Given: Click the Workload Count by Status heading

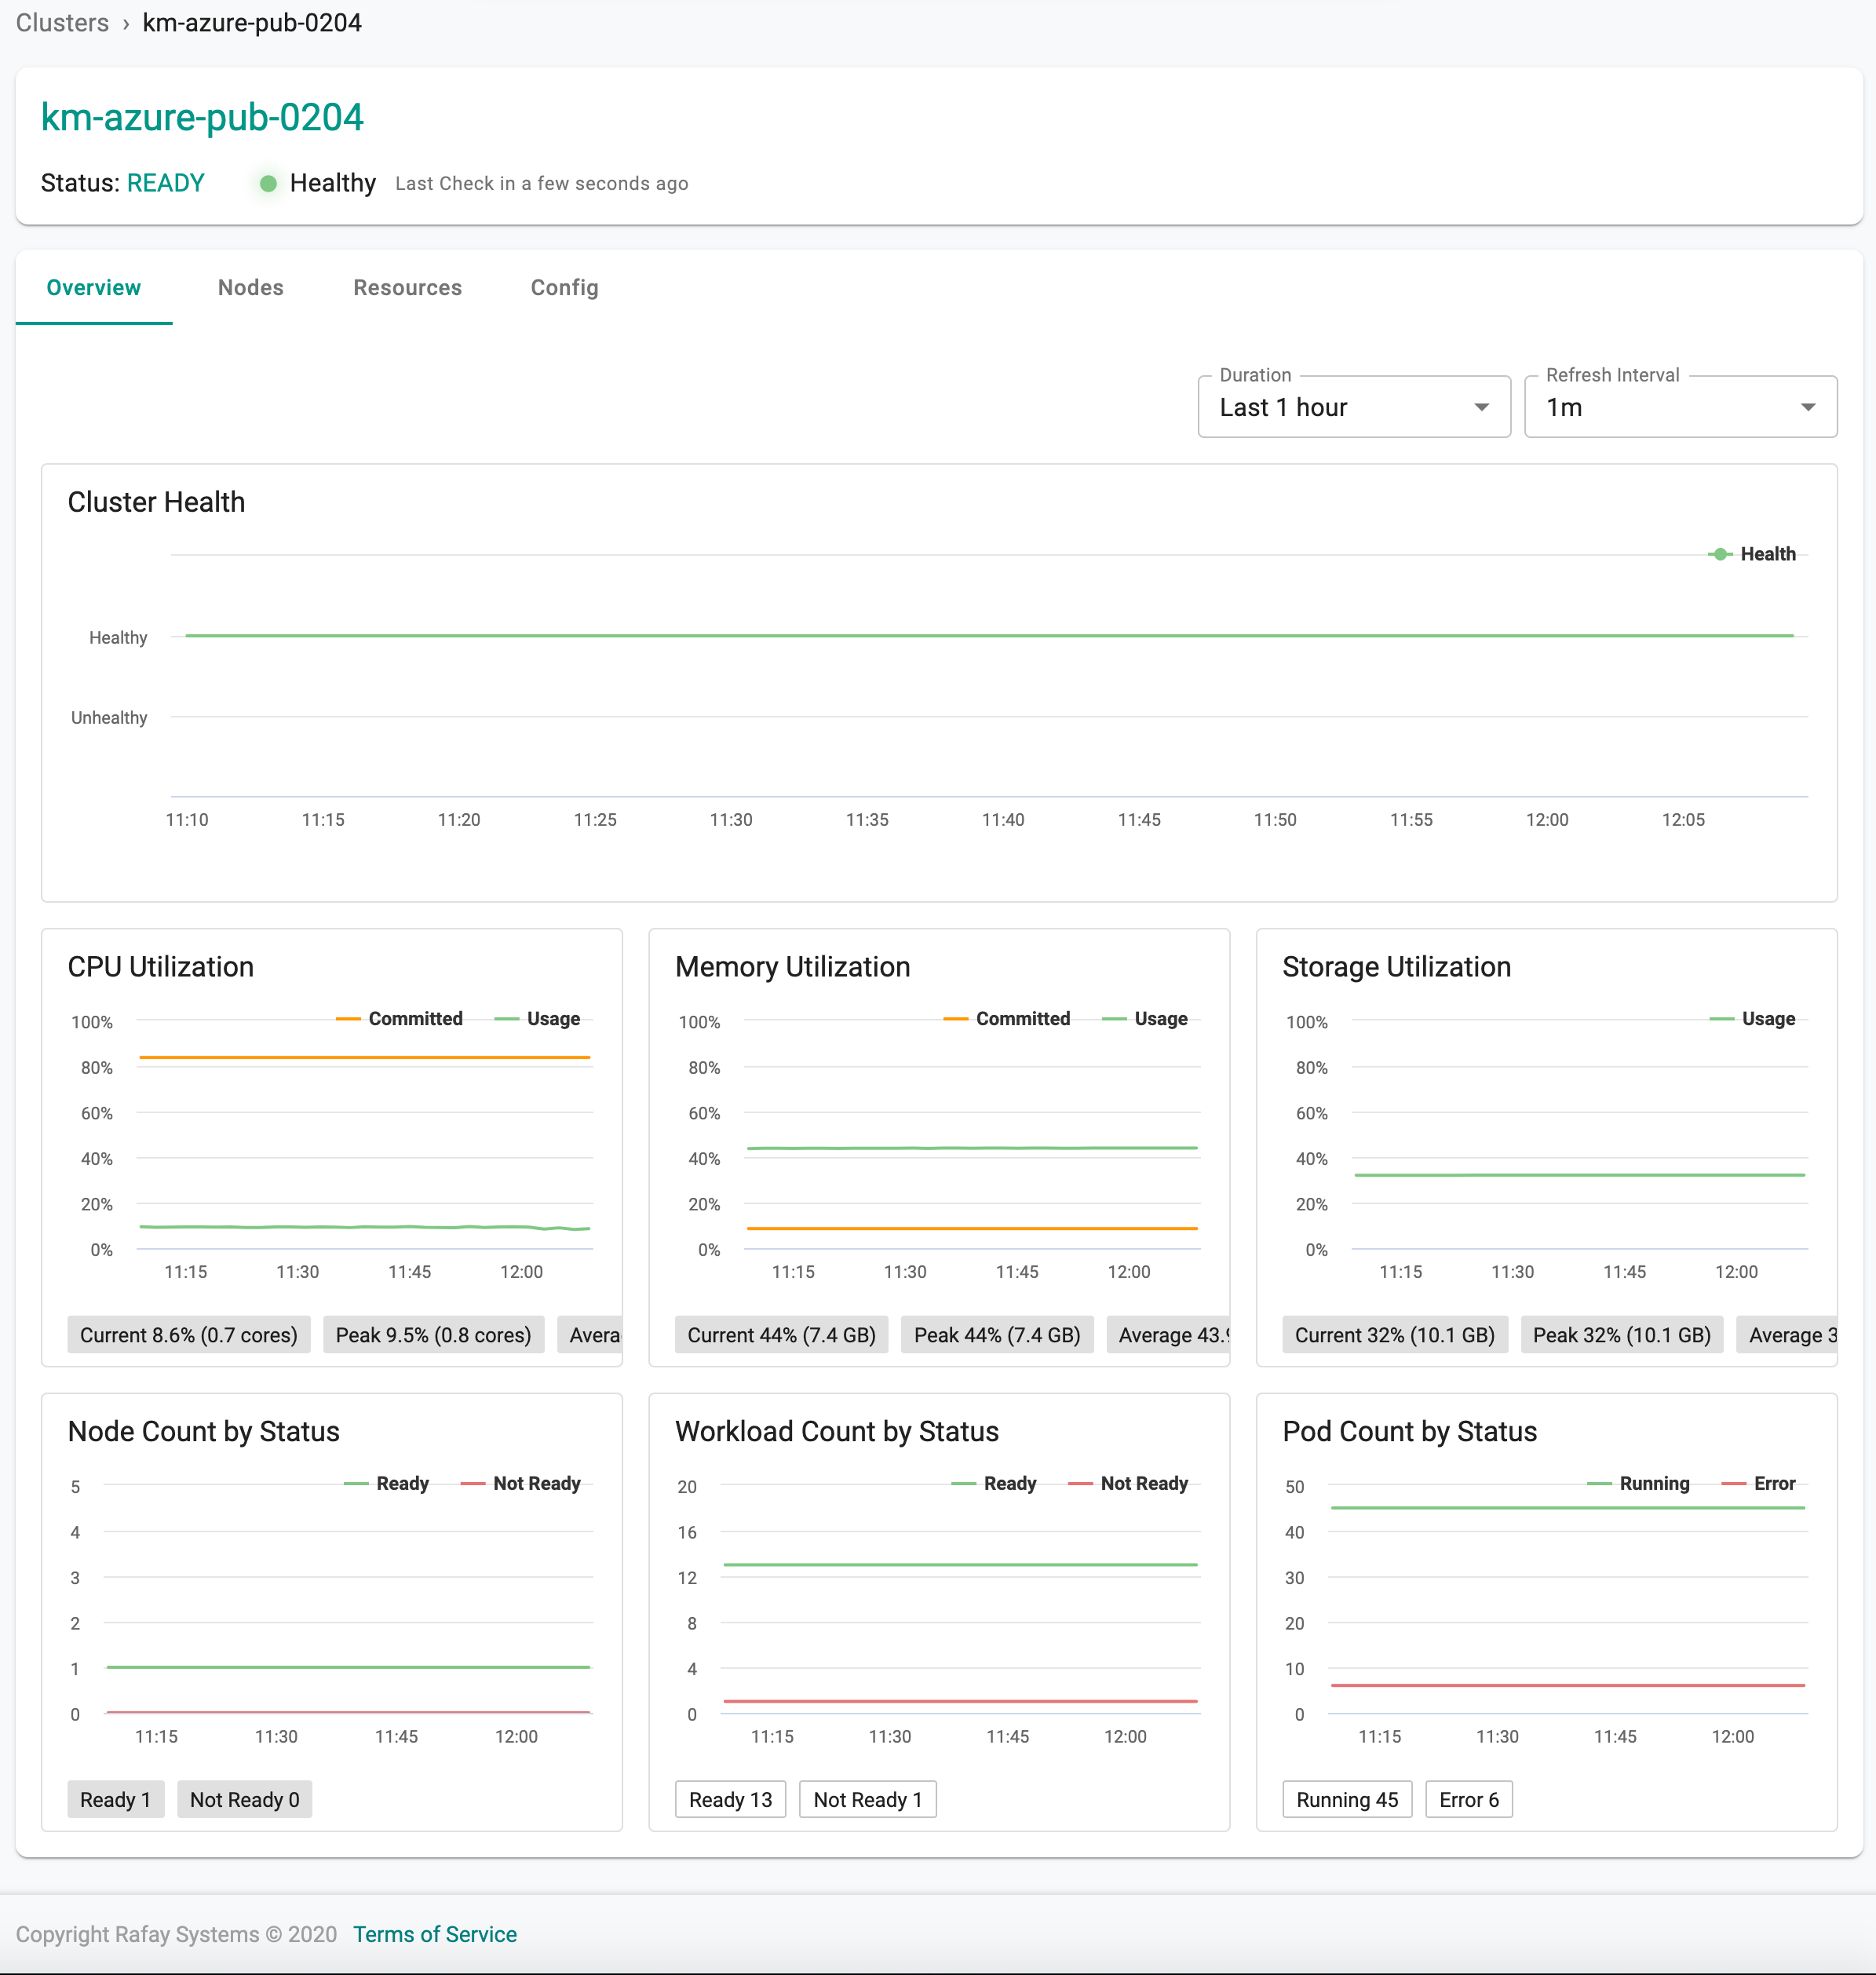Looking at the screenshot, I should pos(837,1432).
